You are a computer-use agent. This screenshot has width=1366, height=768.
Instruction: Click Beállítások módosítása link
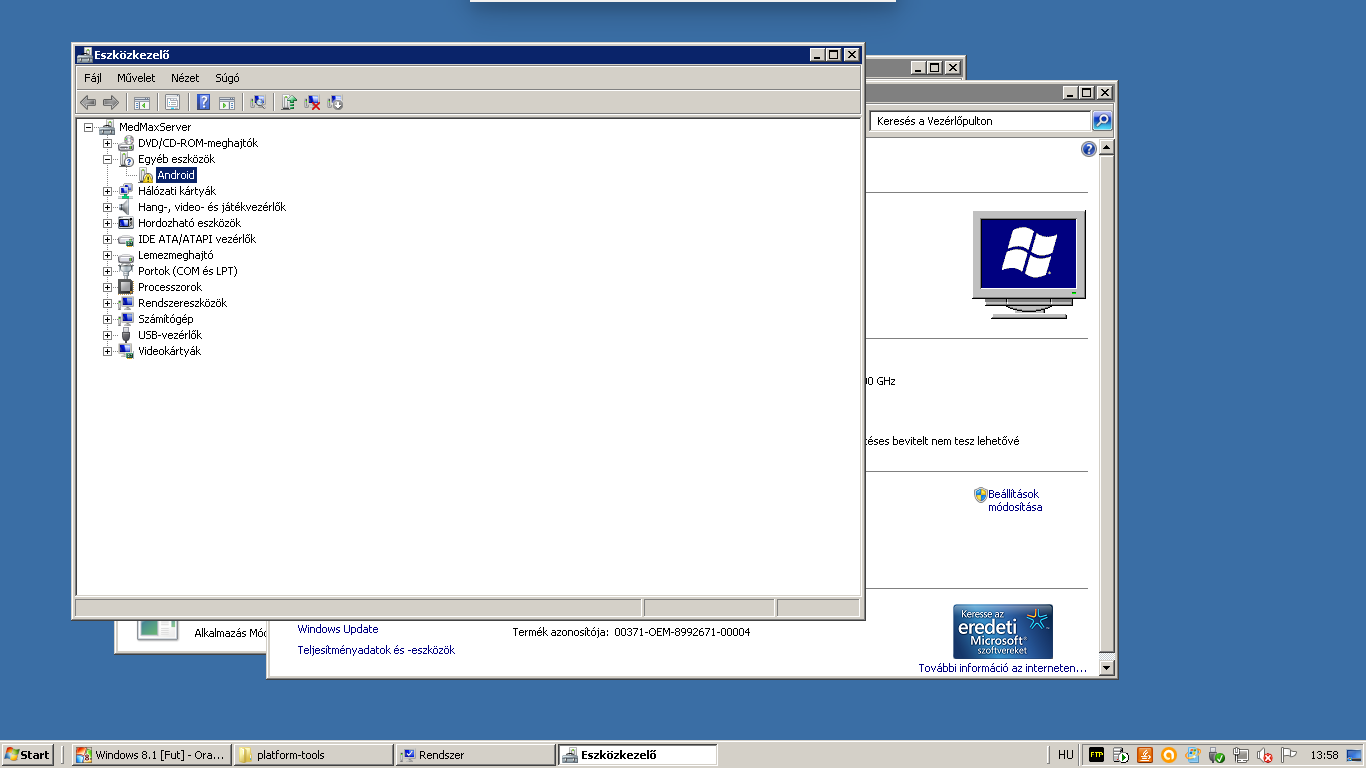click(x=1014, y=500)
